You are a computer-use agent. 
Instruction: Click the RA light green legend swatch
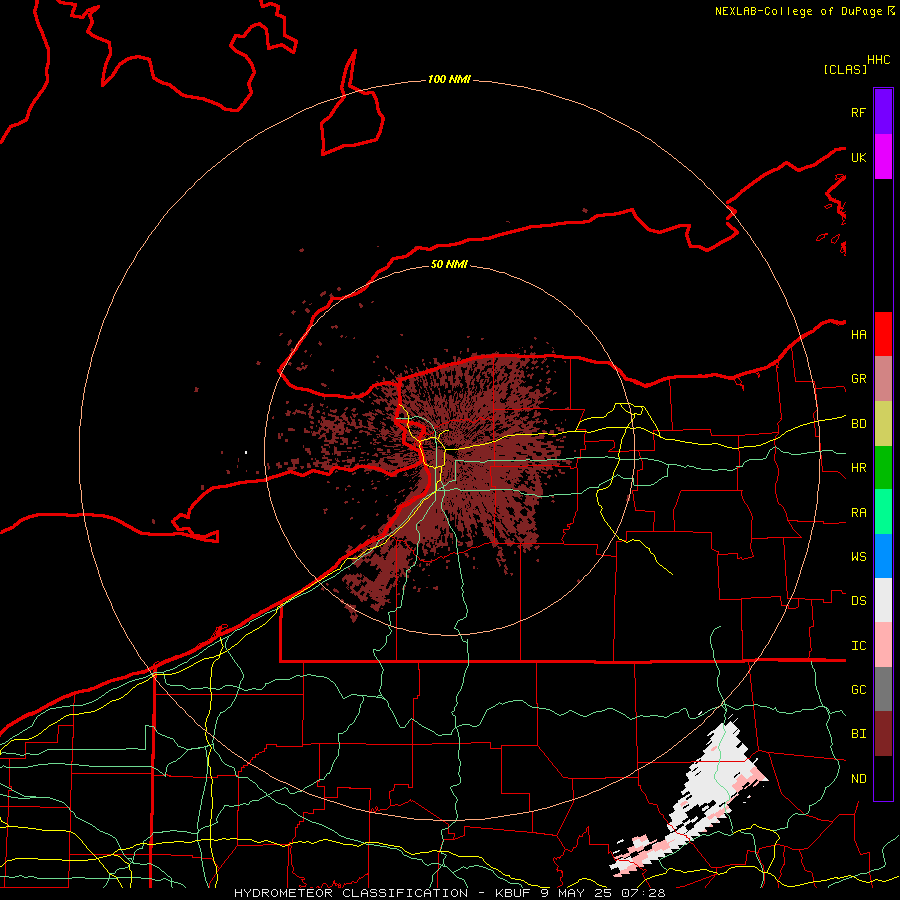tap(883, 511)
